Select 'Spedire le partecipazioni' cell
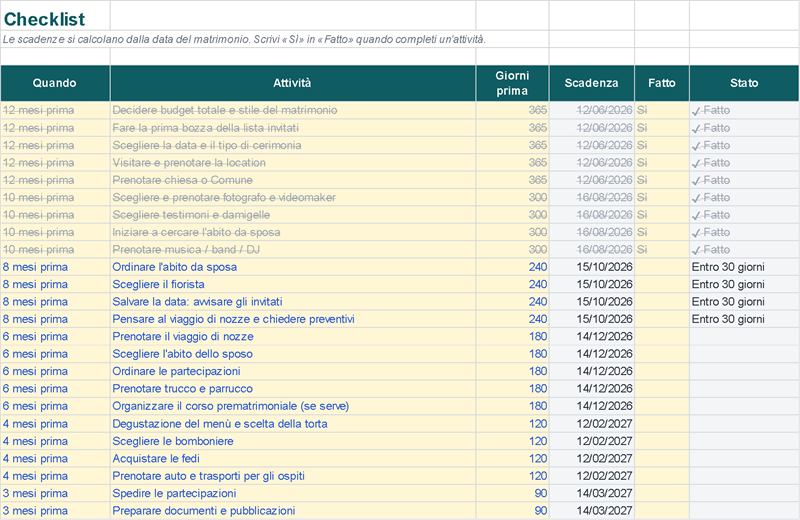Image resolution: width=800 pixels, height=520 pixels. pyautogui.click(x=293, y=492)
